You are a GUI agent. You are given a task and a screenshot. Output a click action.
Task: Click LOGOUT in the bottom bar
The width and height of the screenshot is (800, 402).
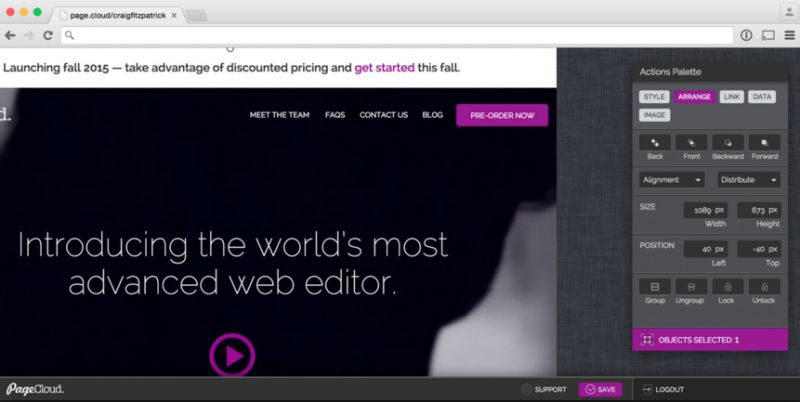coord(663,389)
